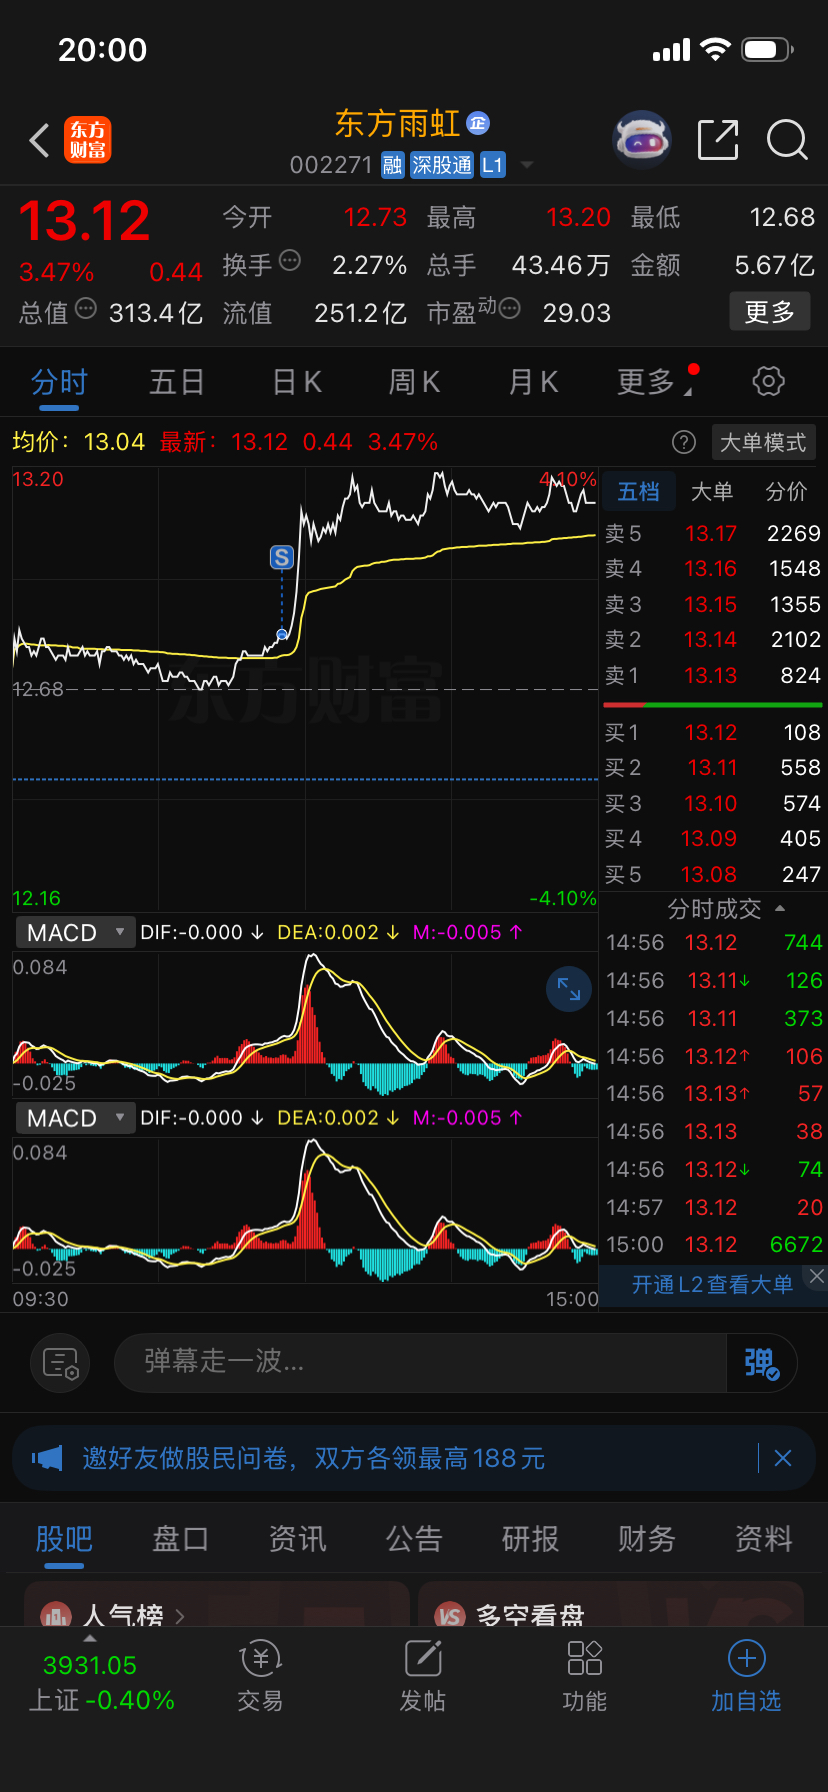Open the bullet comment settings icon
This screenshot has height=1792, width=828.
(x=60, y=1362)
